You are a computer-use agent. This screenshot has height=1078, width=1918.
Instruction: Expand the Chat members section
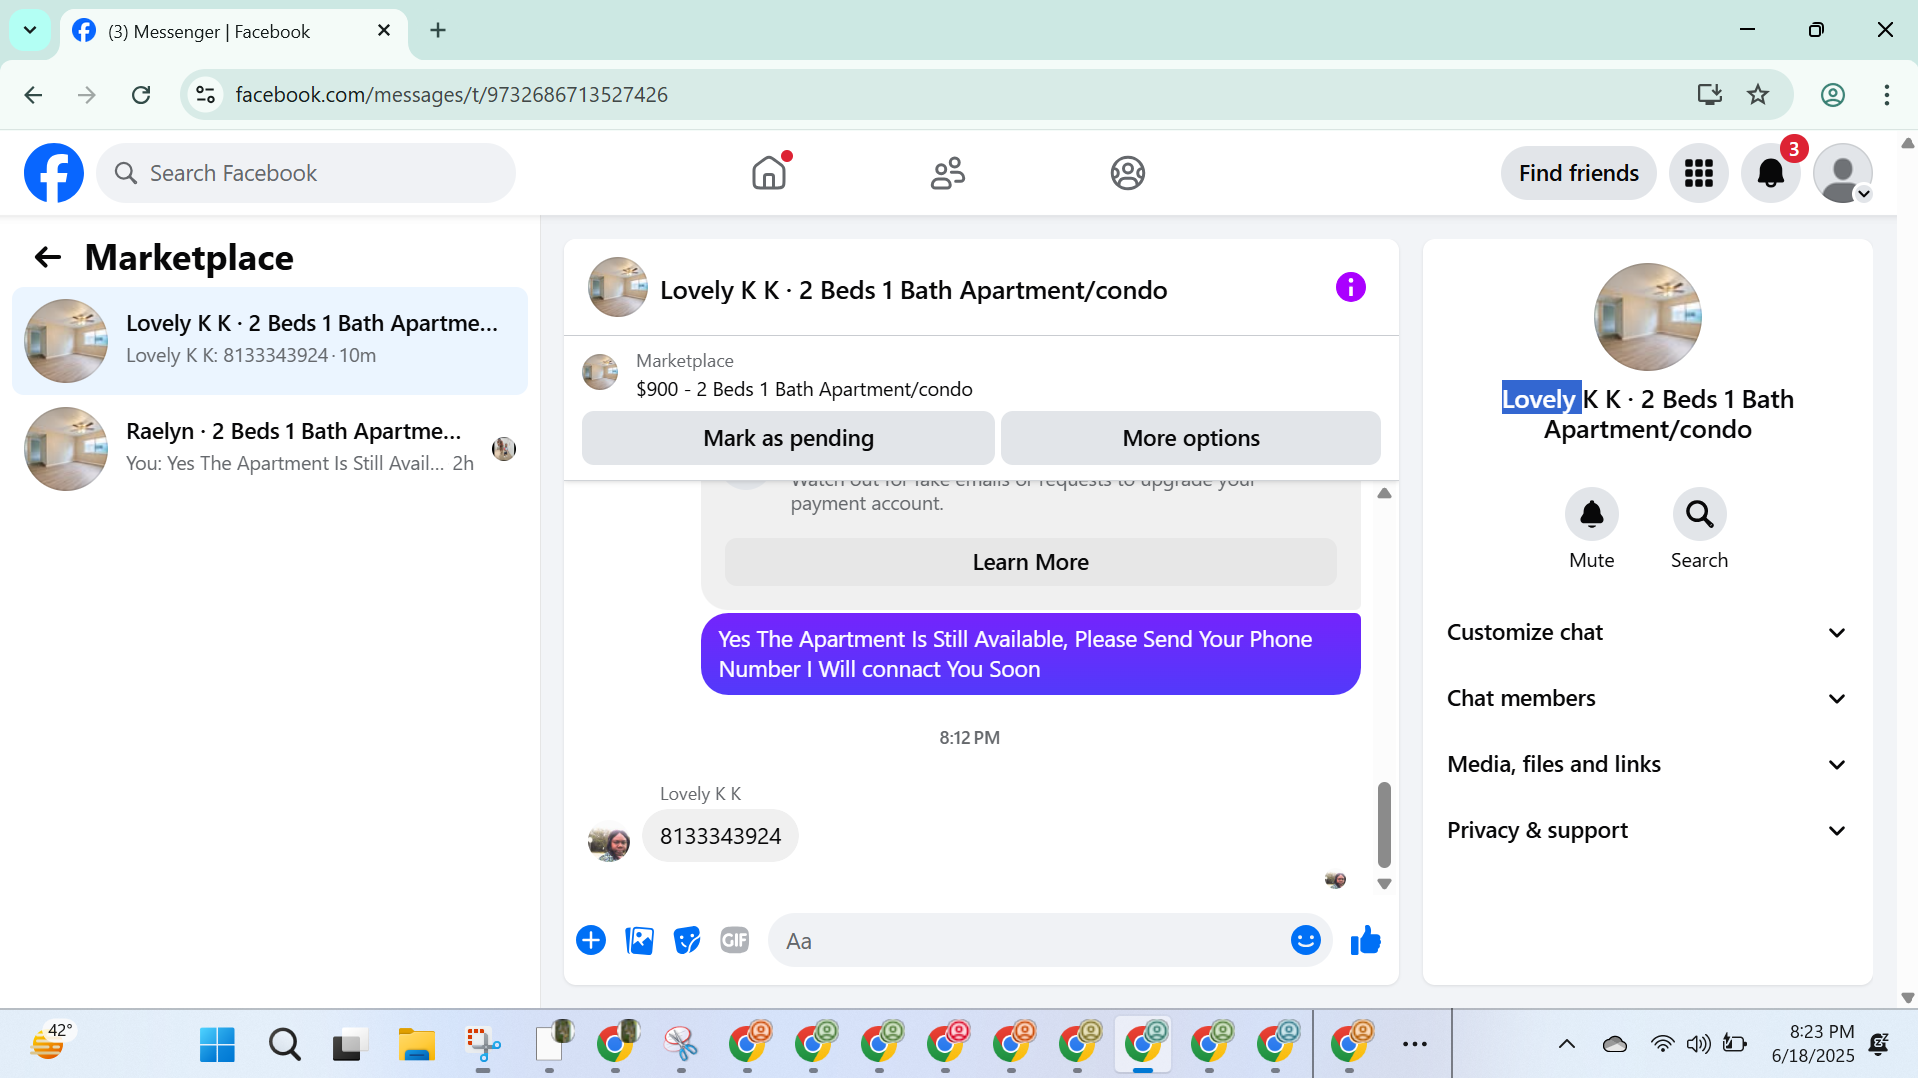click(1647, 698)
